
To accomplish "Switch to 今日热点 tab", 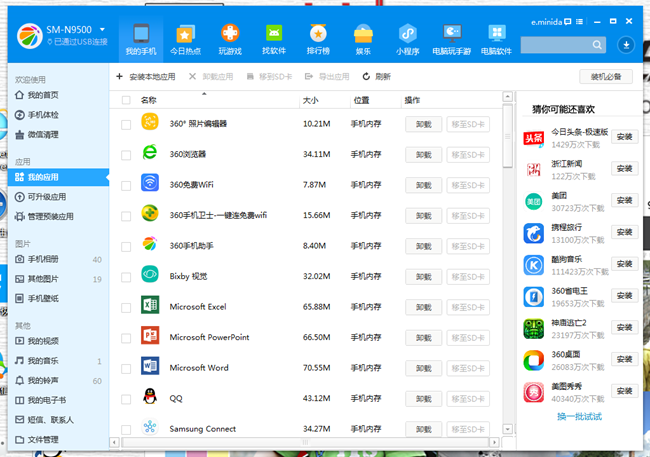I will 185,40.
